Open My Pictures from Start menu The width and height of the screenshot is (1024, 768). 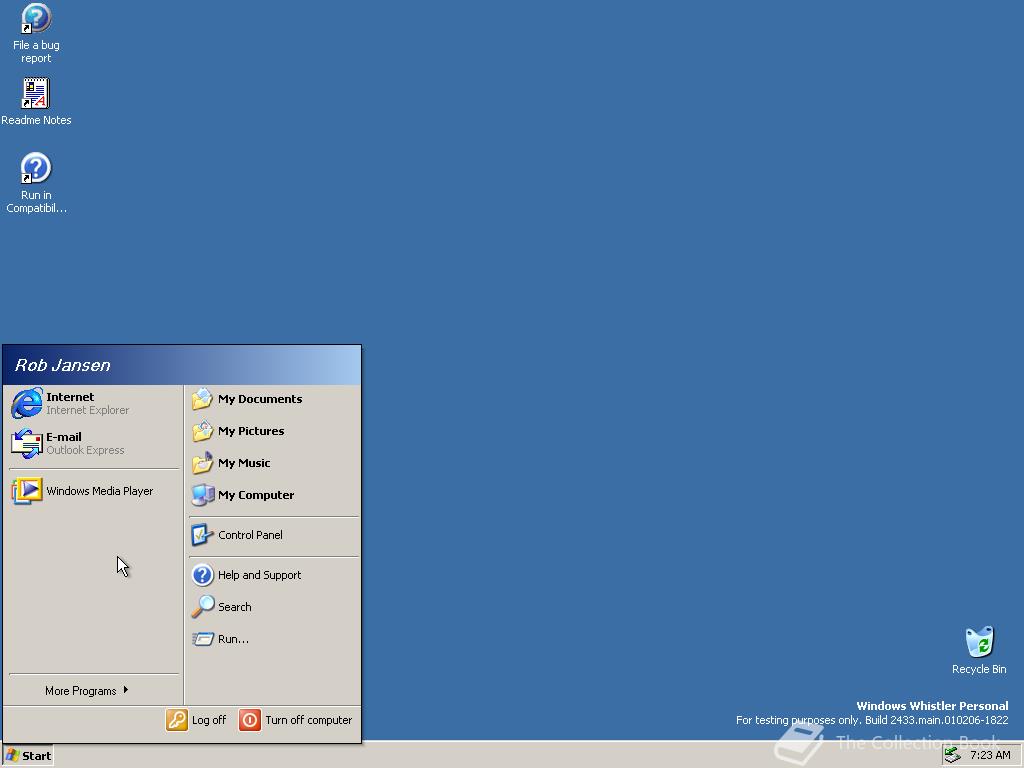[x=274, y=431]
